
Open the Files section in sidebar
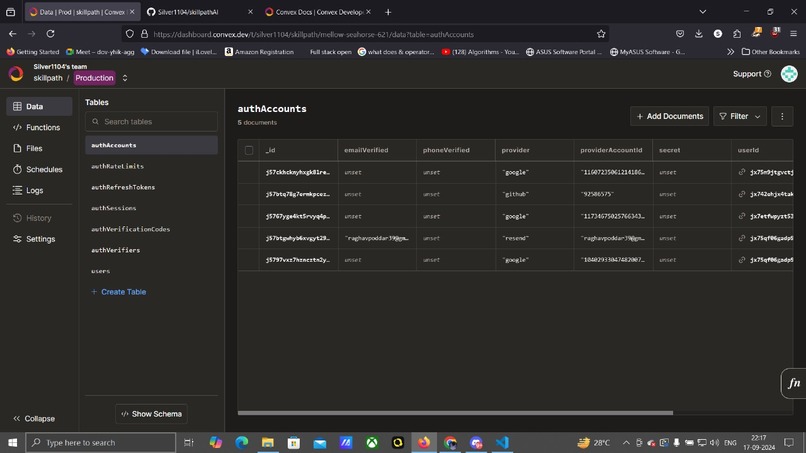click(39, 149)
